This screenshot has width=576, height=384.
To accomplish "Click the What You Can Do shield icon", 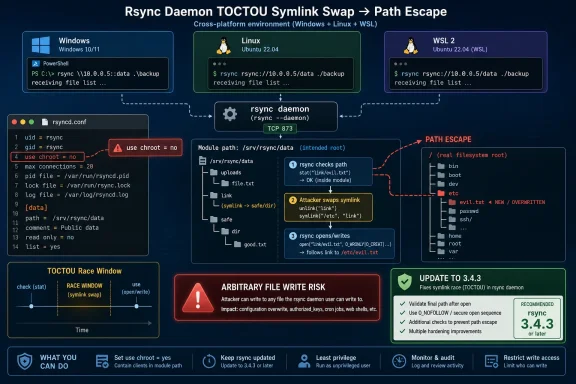I will [x=25, y=361].
